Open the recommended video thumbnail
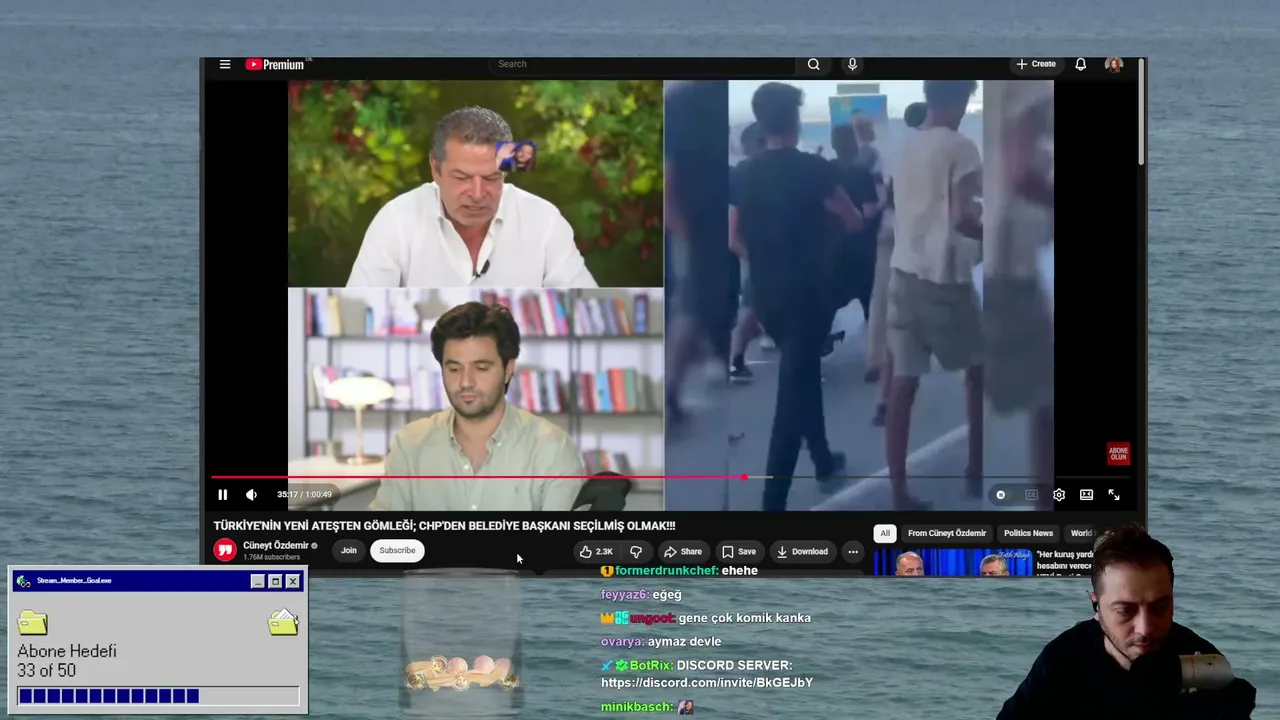This screenshot has height=720, width=1280. coord(953,563)
